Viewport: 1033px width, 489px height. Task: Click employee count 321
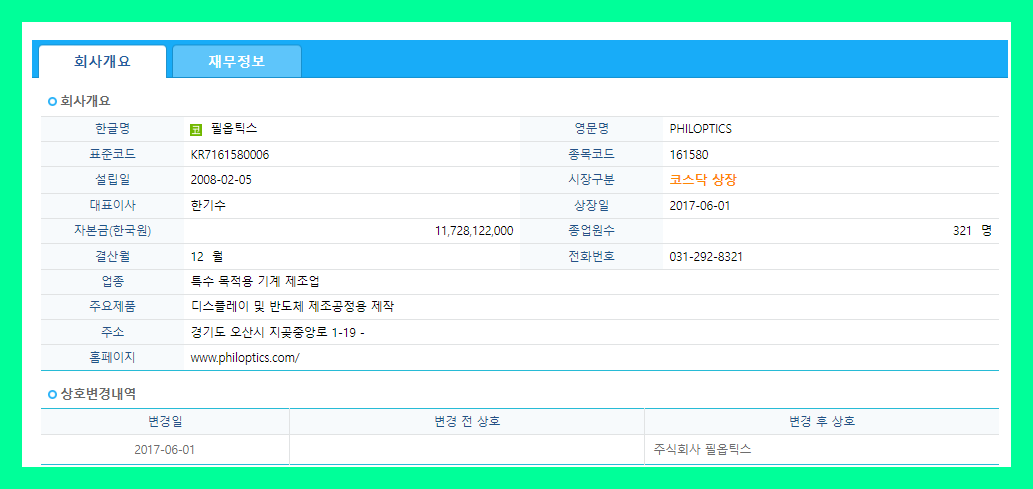[963, 231]
